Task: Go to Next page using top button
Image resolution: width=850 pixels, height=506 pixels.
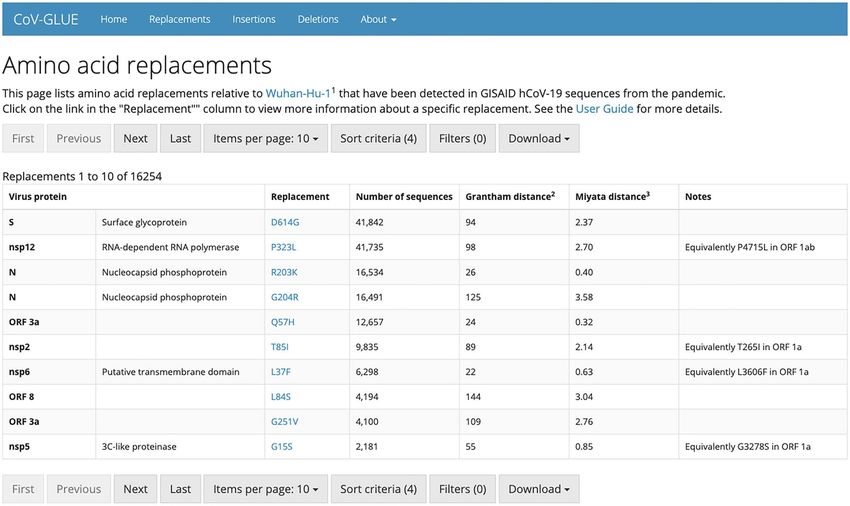Action: 136,138
